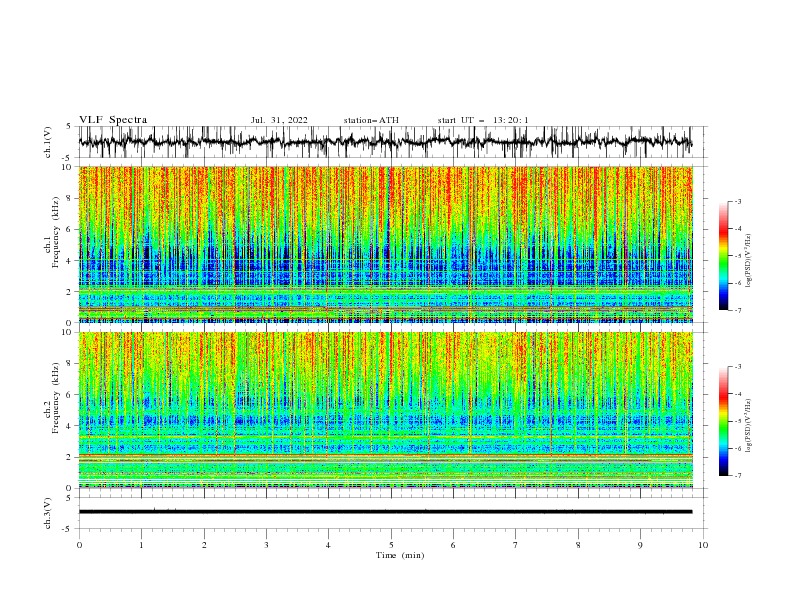Image resolution: width=792 pixels, height=612 pixels.
Task: Click the ch.1 color bar log(PSD) unit label
Action: [x=749, y=261]
